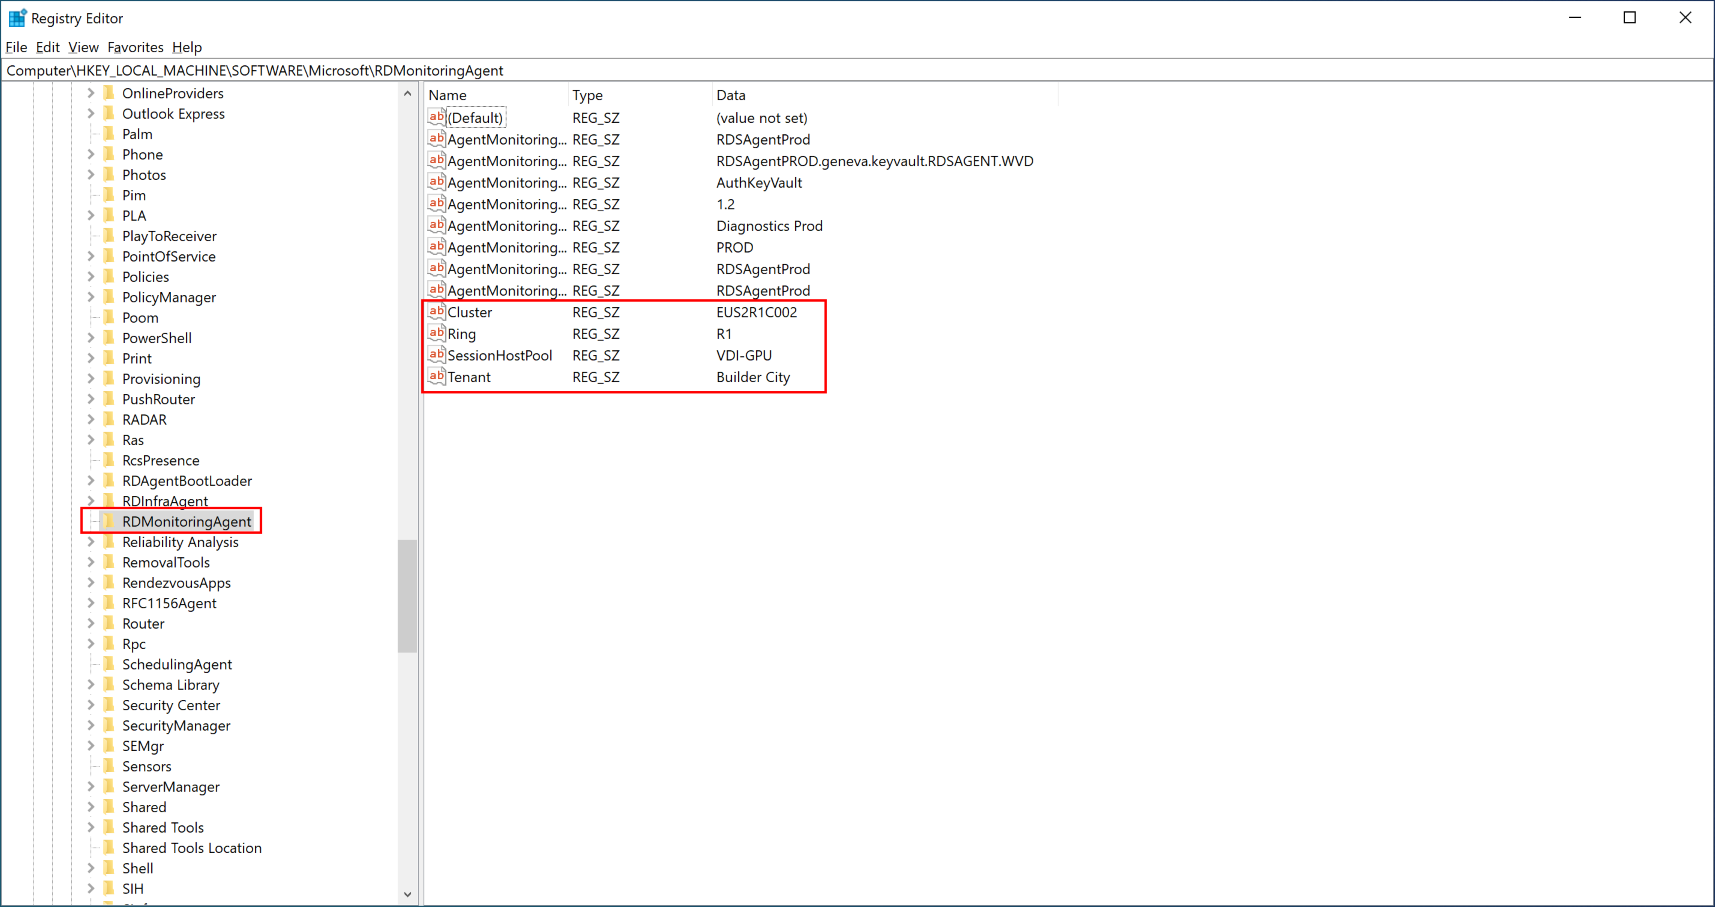Viewport: 1715px width, 907px height.
Task: Click the folder icon next to Shell
Action: tap(109, 868)
